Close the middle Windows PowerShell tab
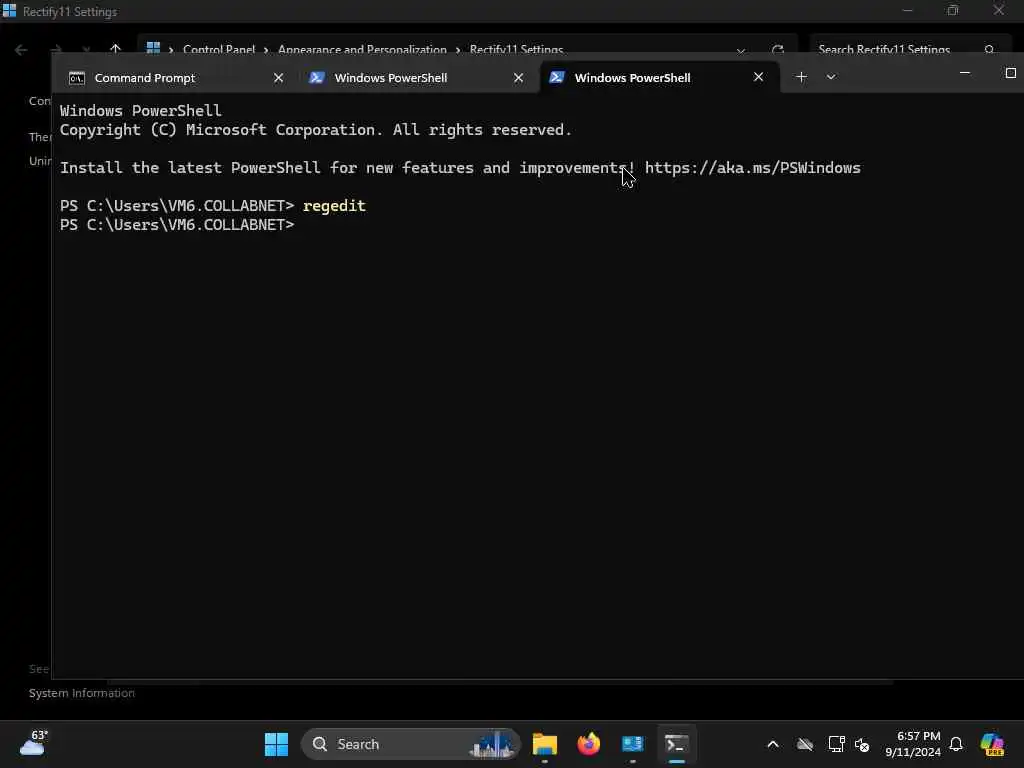The height and width of the screenshot is (768, 1024). (519, 78)
